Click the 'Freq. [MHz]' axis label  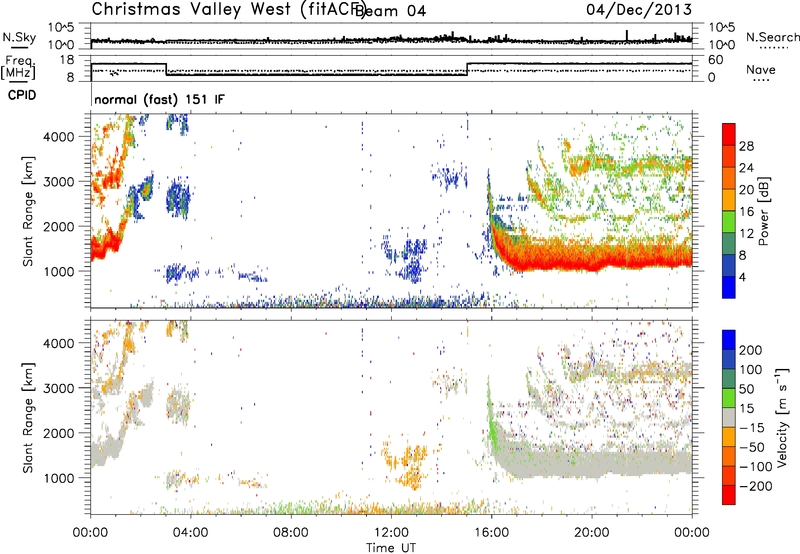tap(18, 67)
